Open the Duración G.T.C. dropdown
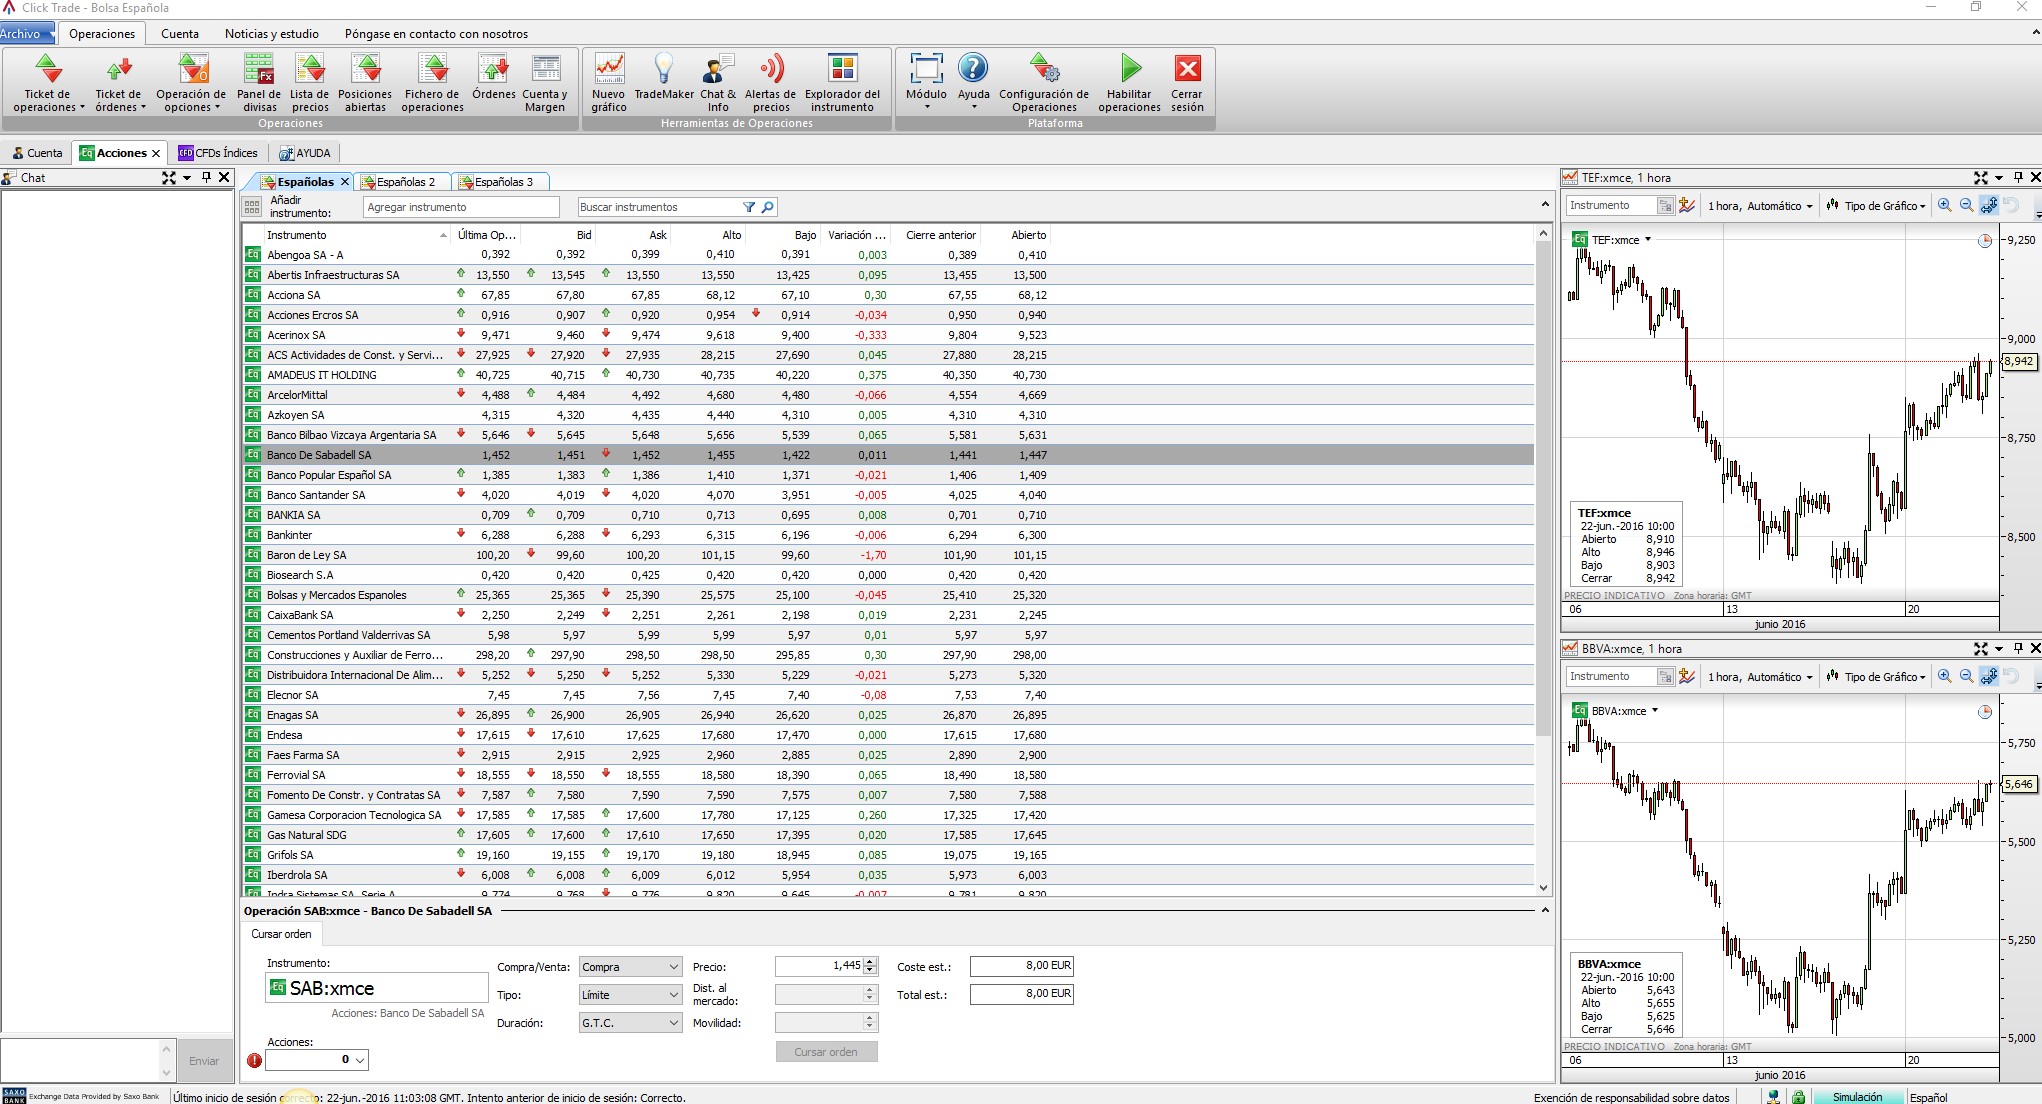 tap(630, 1023)
